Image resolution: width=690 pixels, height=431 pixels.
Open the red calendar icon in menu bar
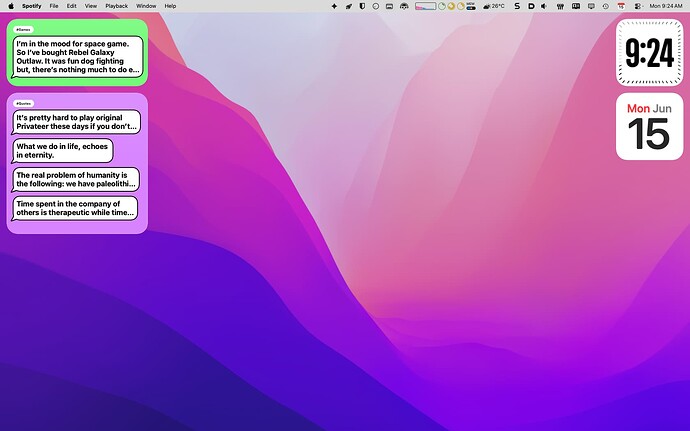click(621, 6)
